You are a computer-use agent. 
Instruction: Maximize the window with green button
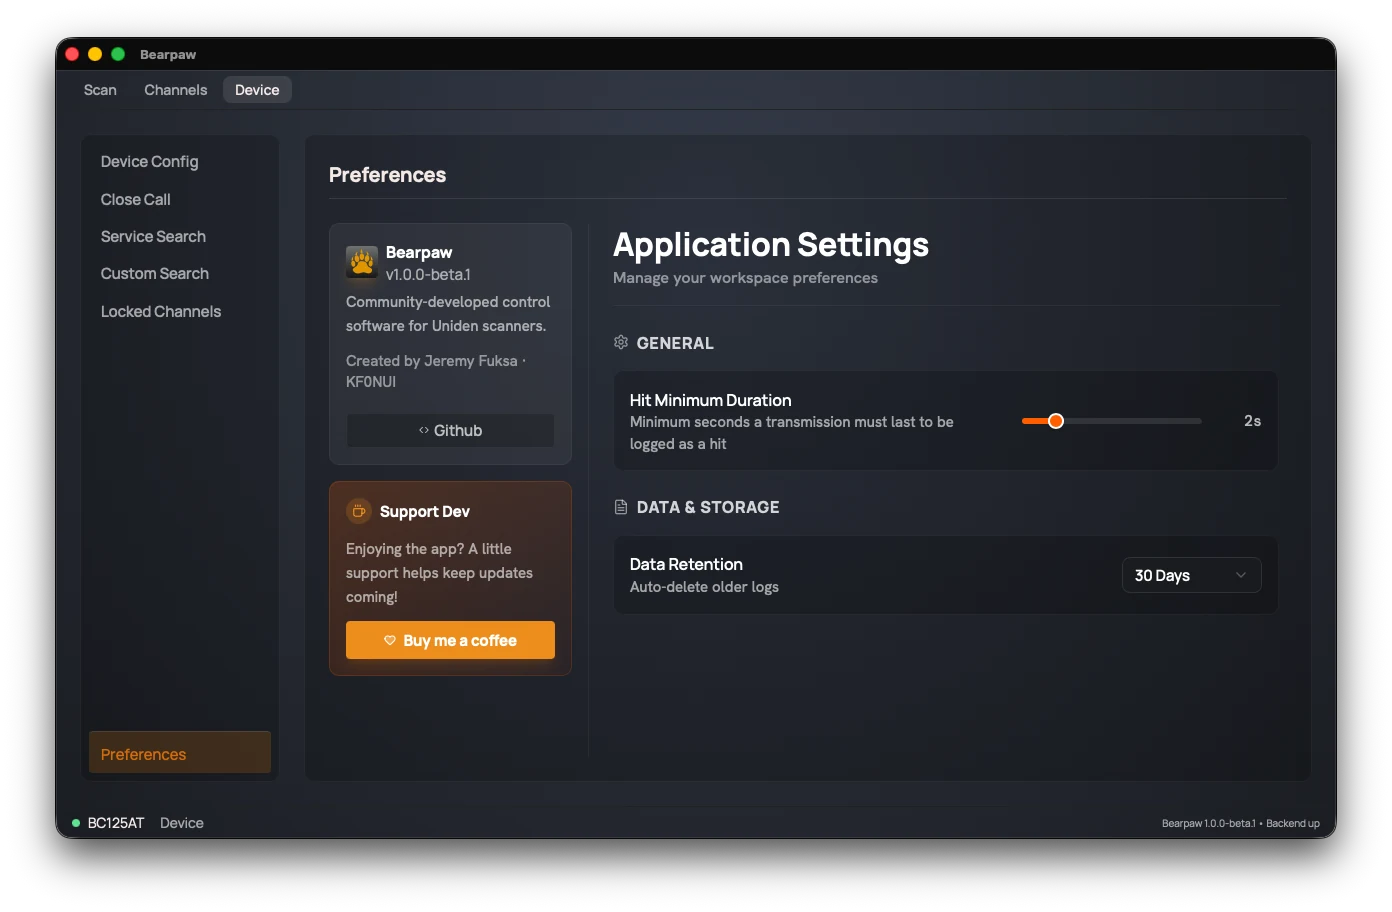[x=118, y=54]
